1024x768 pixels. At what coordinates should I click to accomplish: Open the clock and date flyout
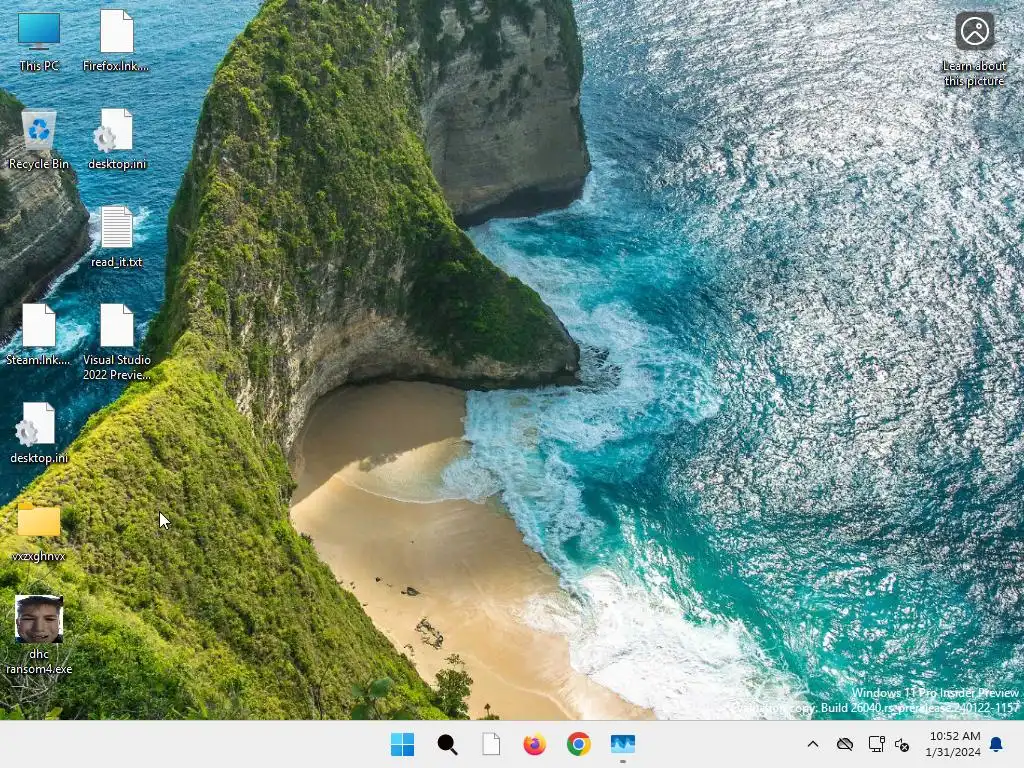953,744
